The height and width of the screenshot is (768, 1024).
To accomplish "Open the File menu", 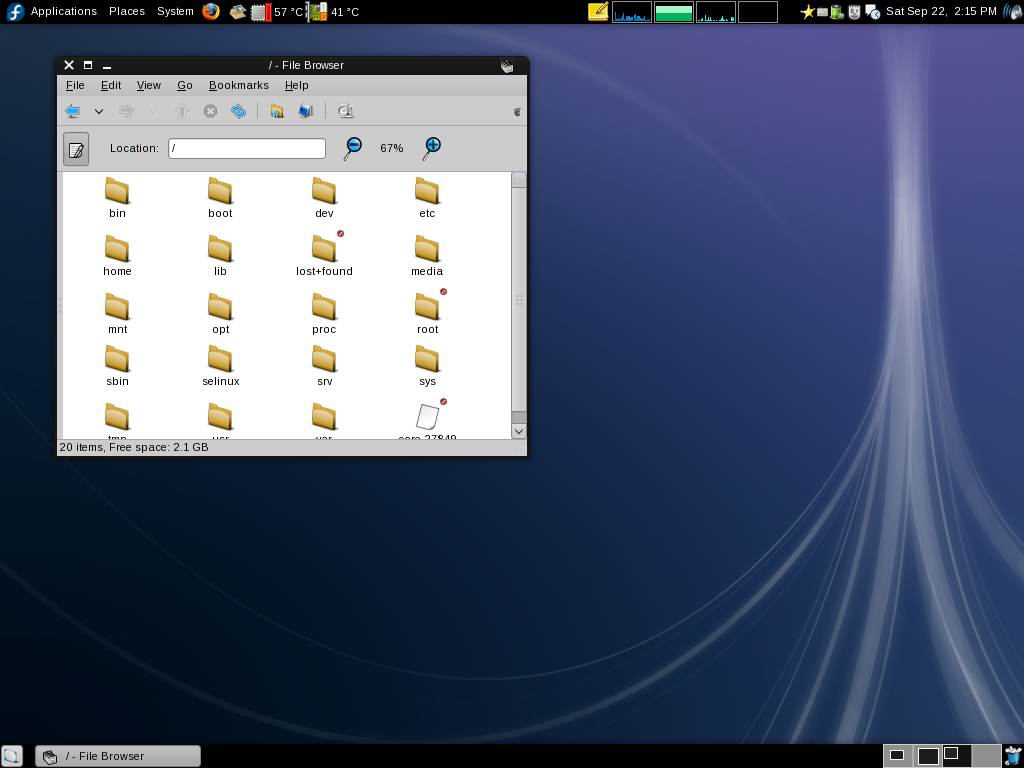I will [75, 86].
